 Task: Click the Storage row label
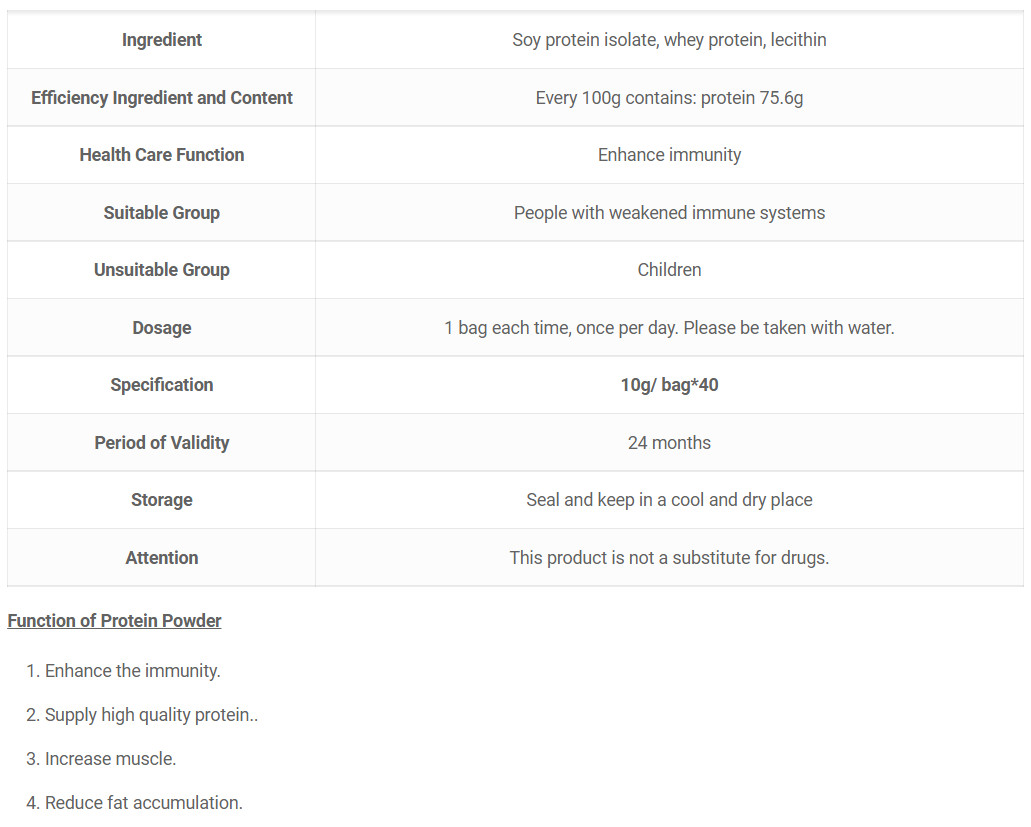point(162,500)
